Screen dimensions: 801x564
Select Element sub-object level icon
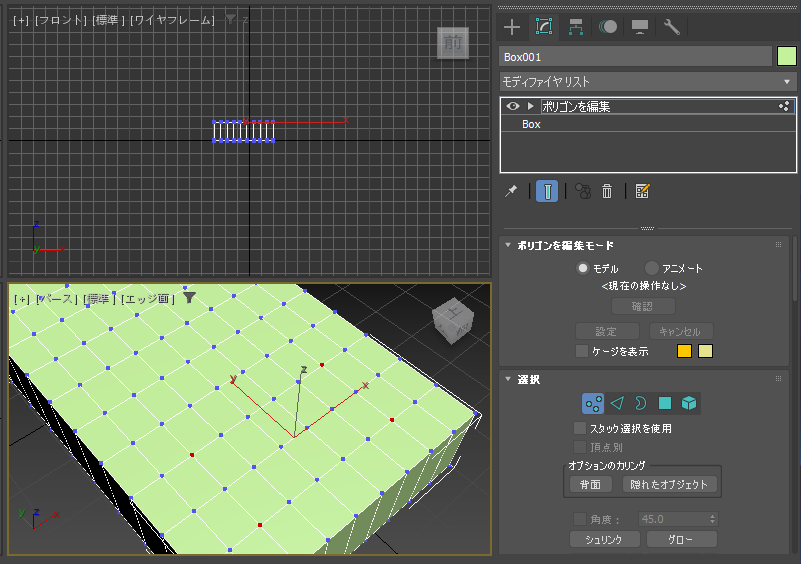click(x=689, y=404)
